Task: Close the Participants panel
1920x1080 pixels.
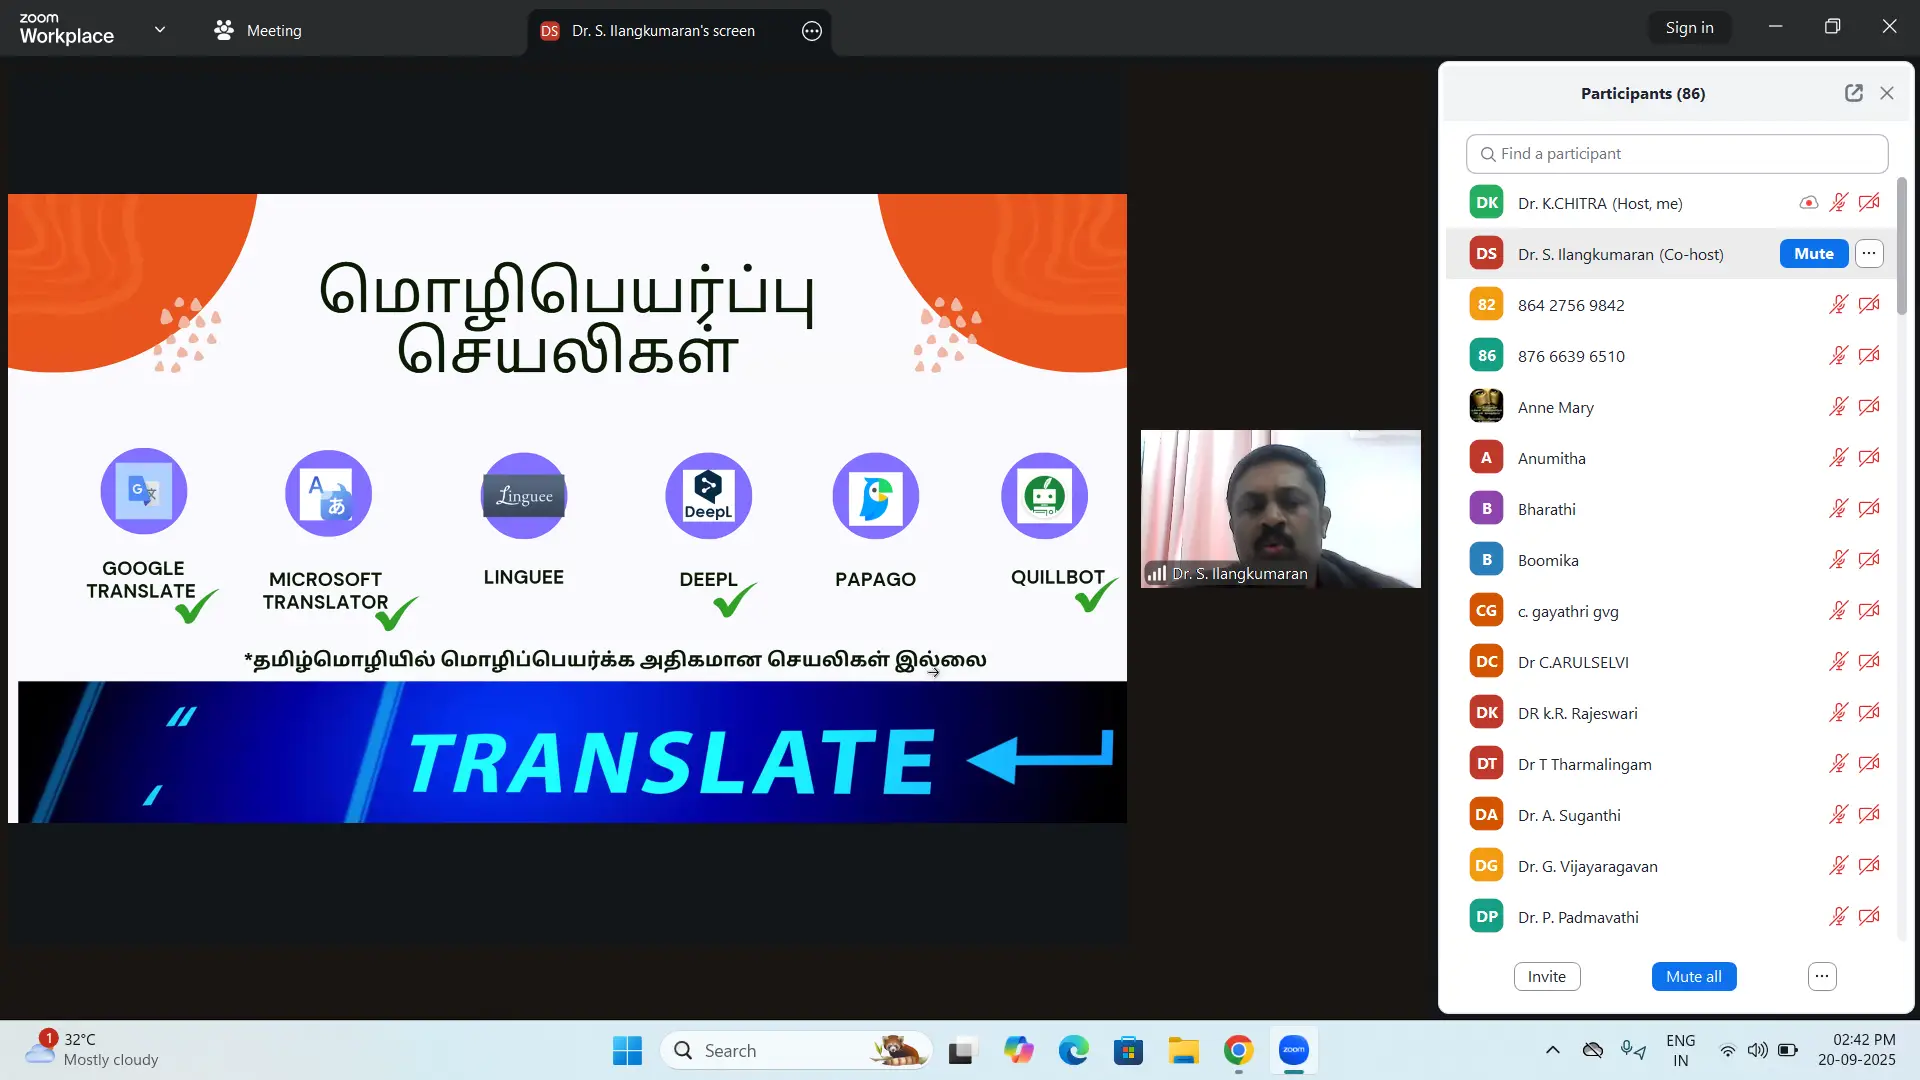Action: pyautogui.click(x=1887, y=93)
